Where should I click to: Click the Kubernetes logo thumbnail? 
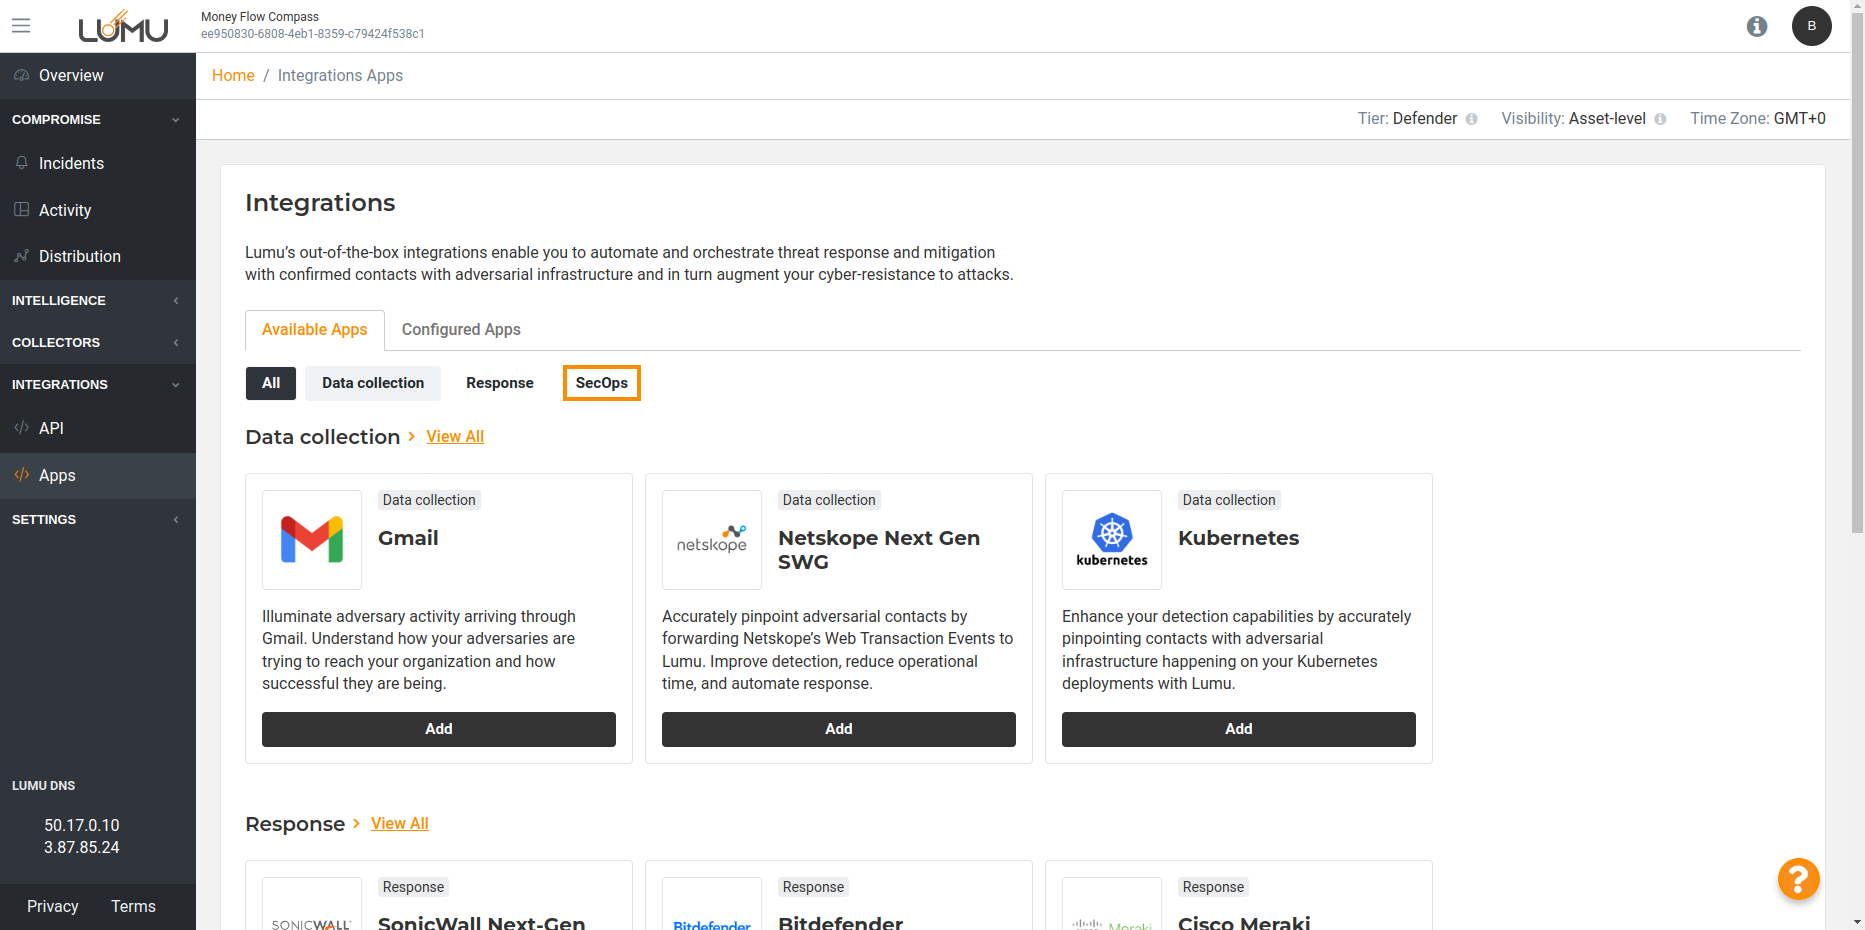click(1111, 540)
